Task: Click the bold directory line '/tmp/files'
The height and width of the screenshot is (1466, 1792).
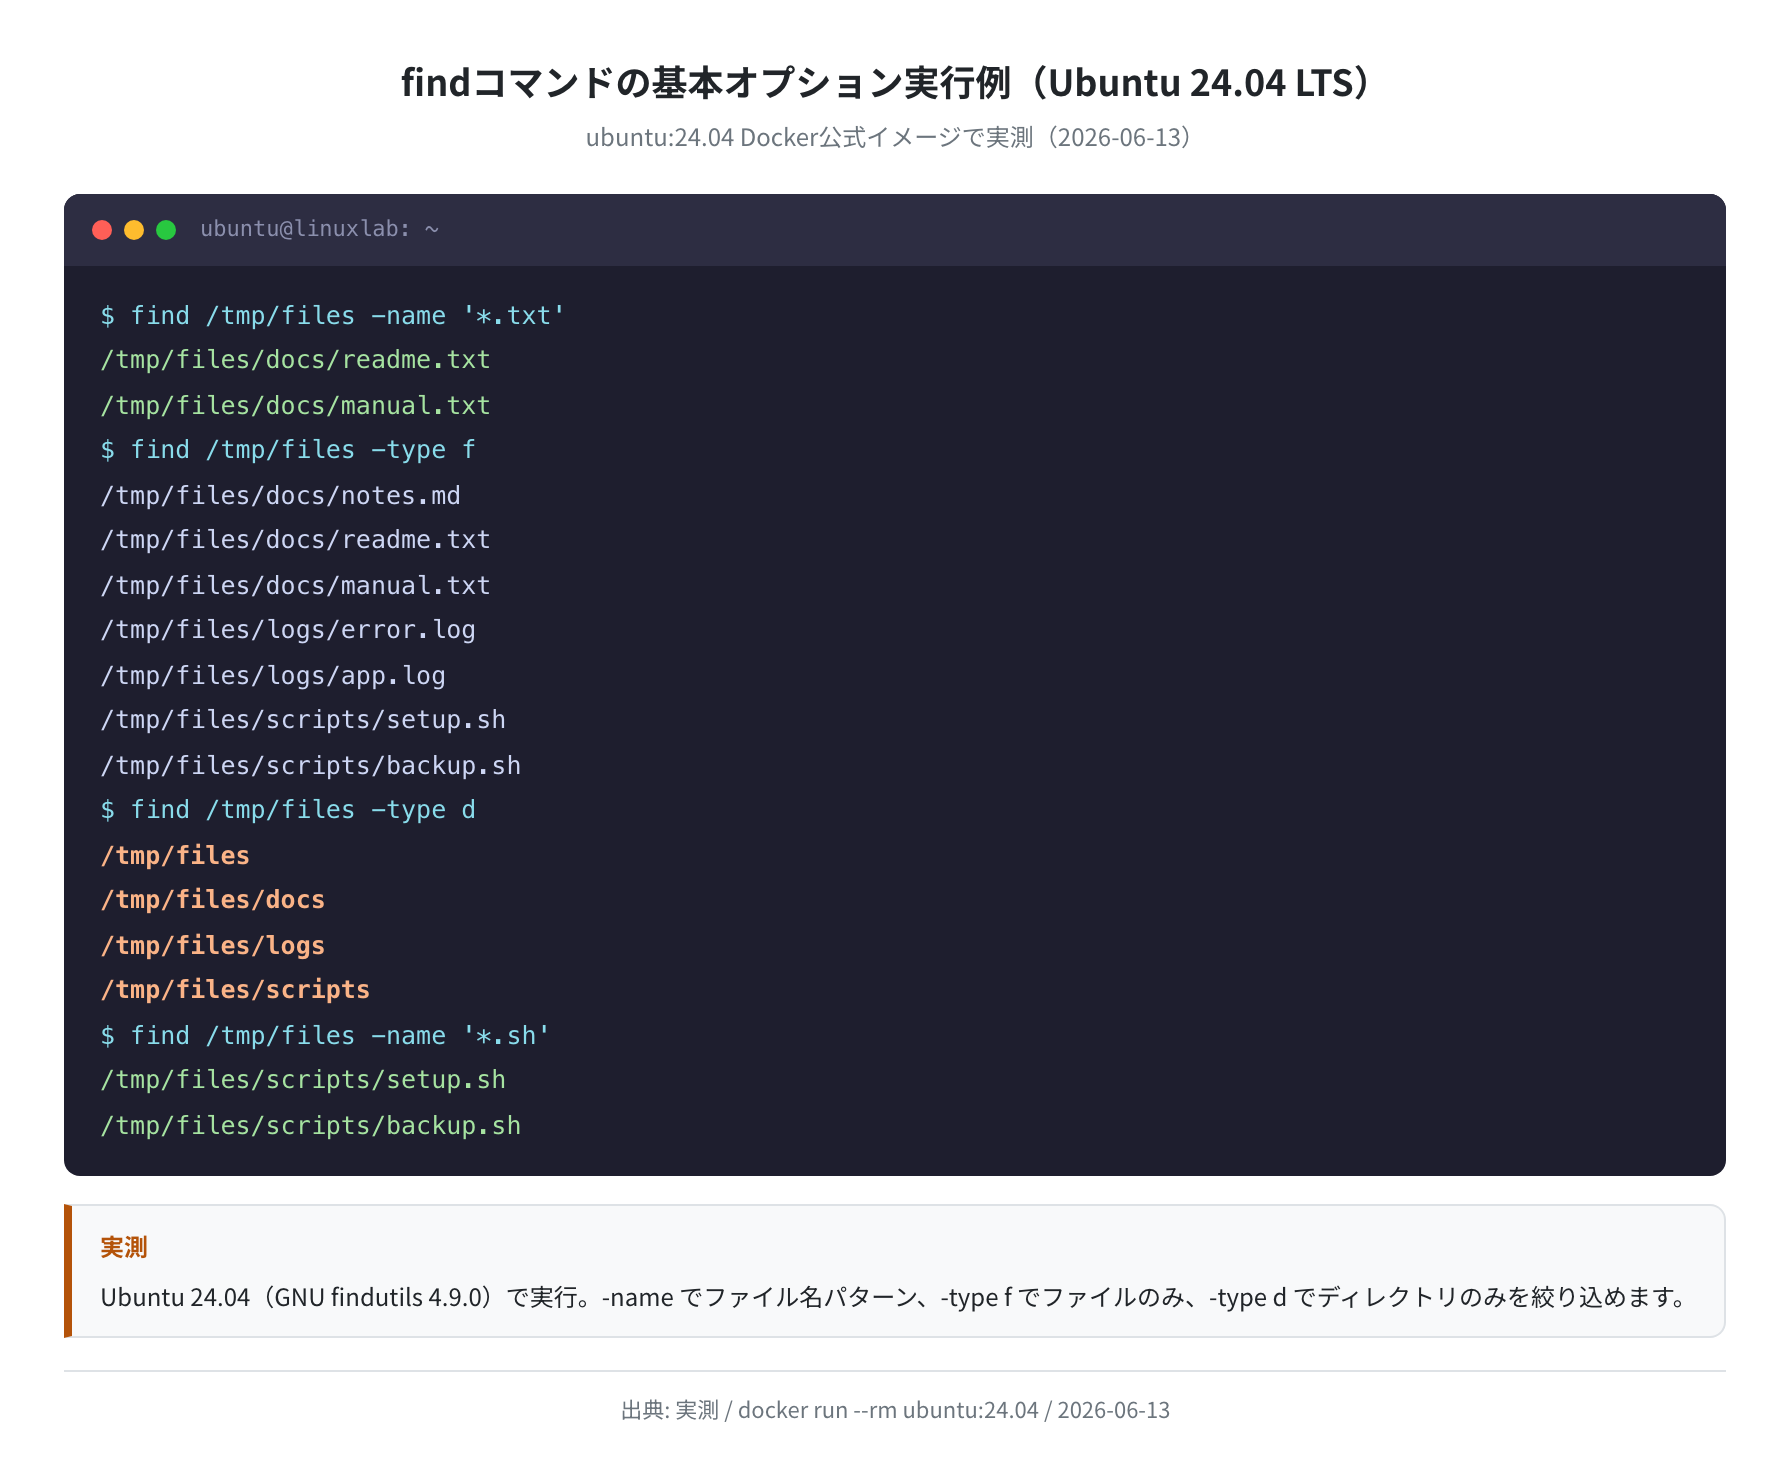Action: coord(175,855)
